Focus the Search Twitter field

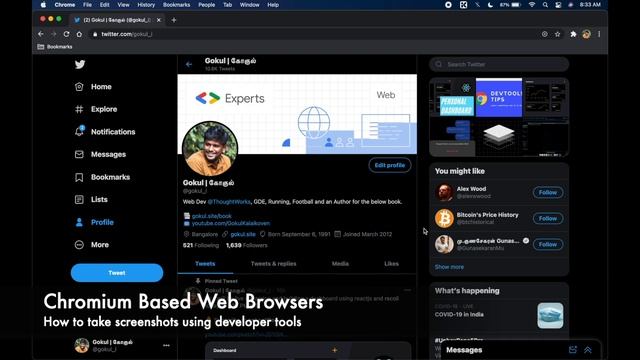click(499, 64)
